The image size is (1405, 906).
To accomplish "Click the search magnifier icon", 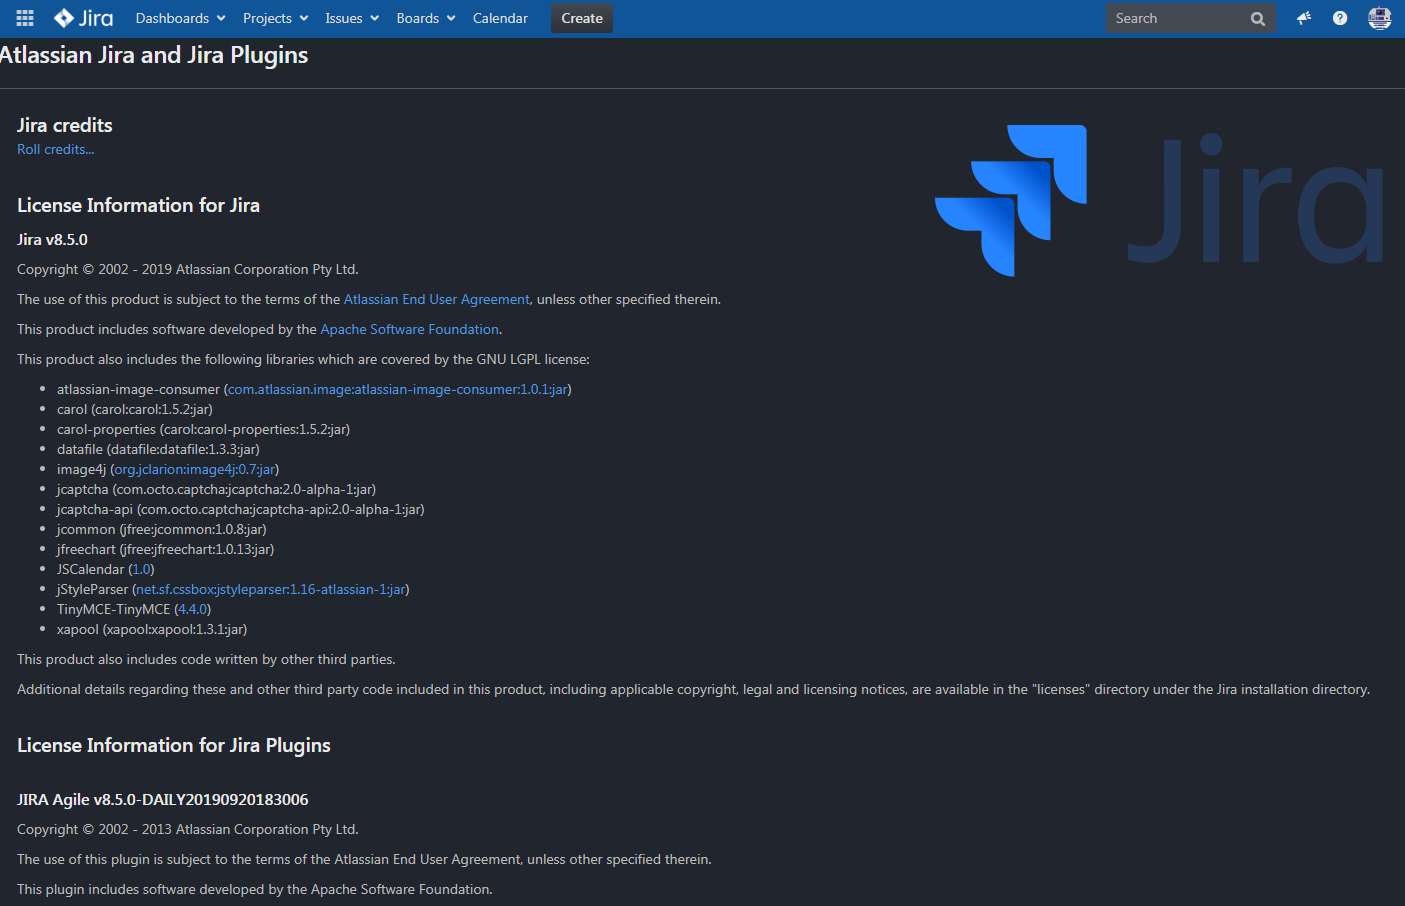I will pos(1257,18).
